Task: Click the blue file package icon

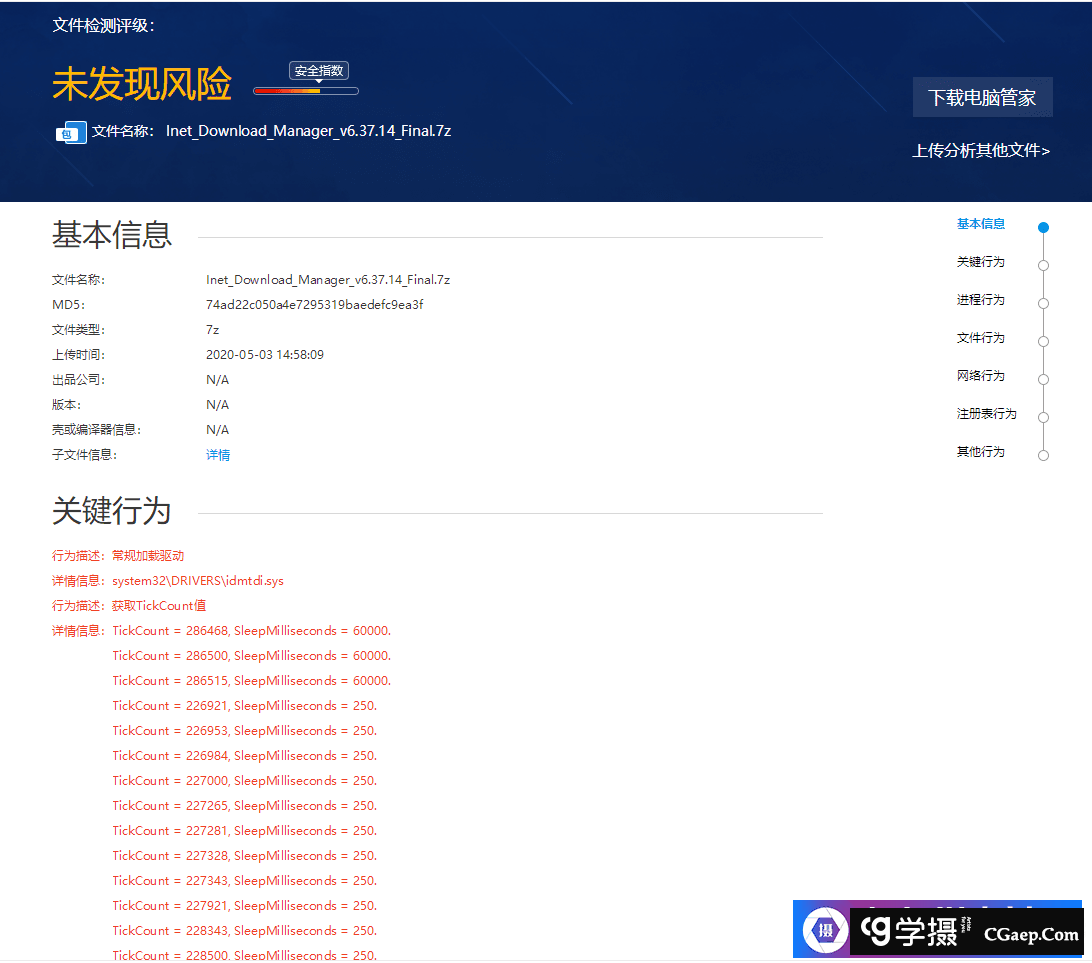Action: click(x=71, y=132)
